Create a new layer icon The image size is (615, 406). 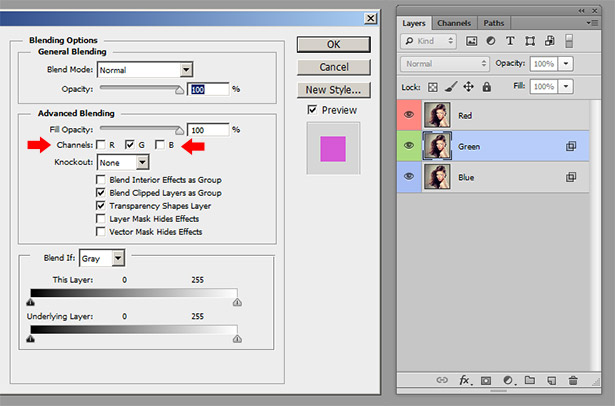point(551,381)
